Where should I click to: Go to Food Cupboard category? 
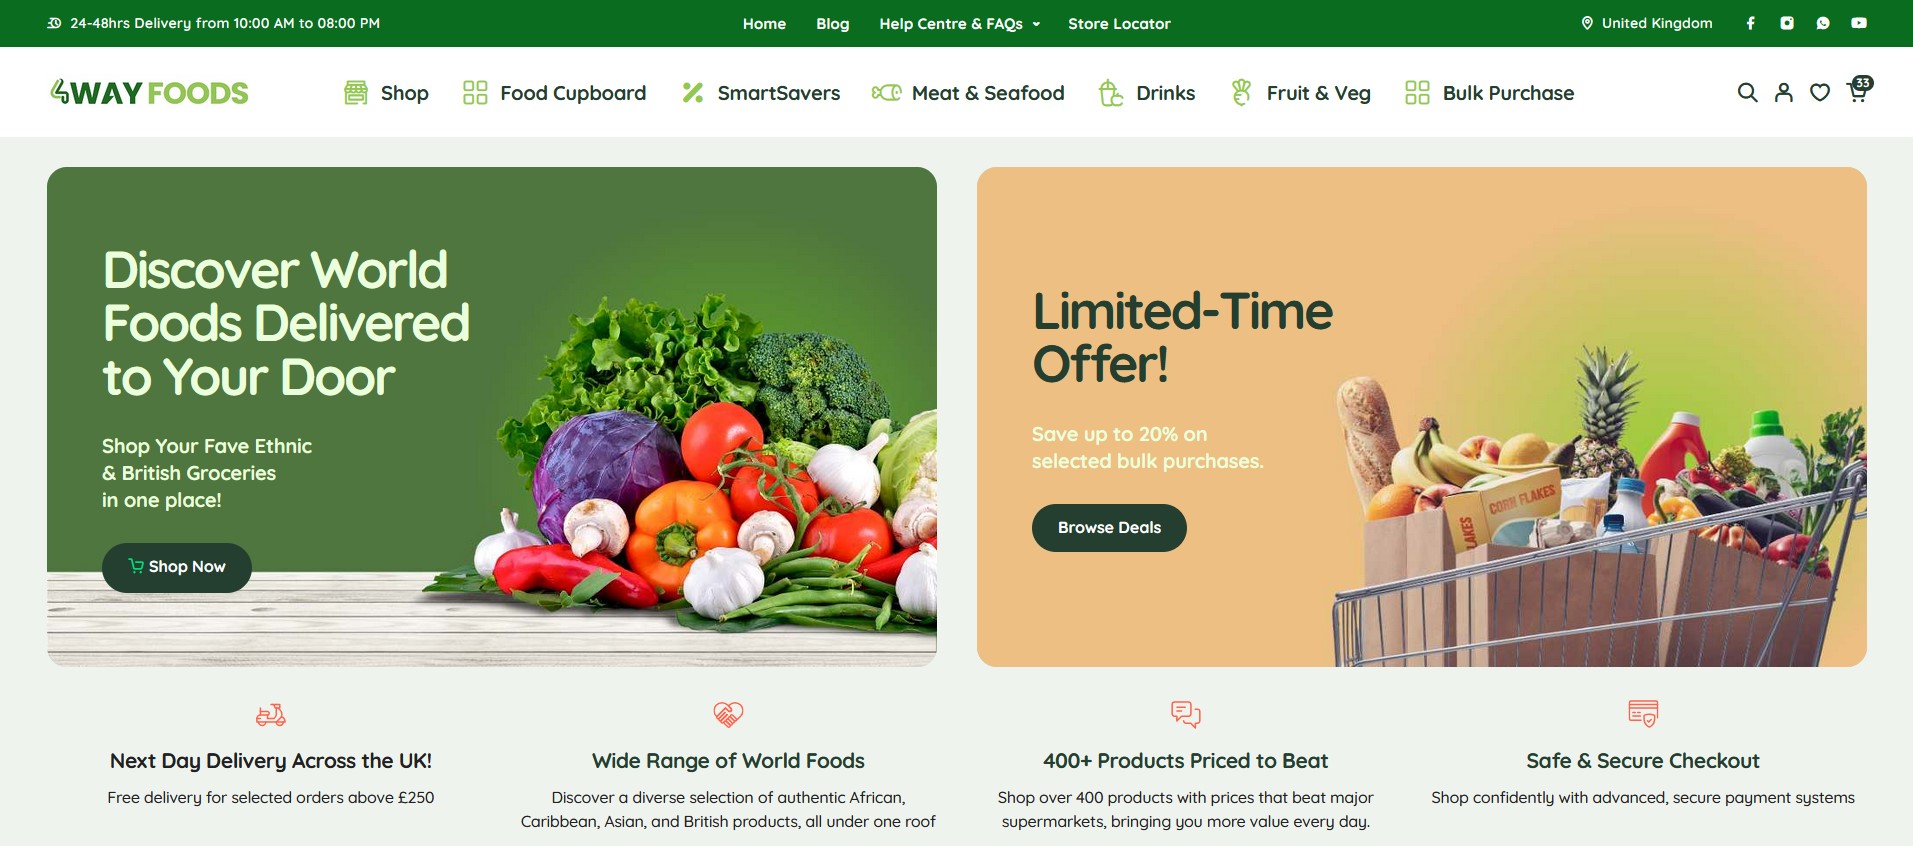tap(554, 93)
